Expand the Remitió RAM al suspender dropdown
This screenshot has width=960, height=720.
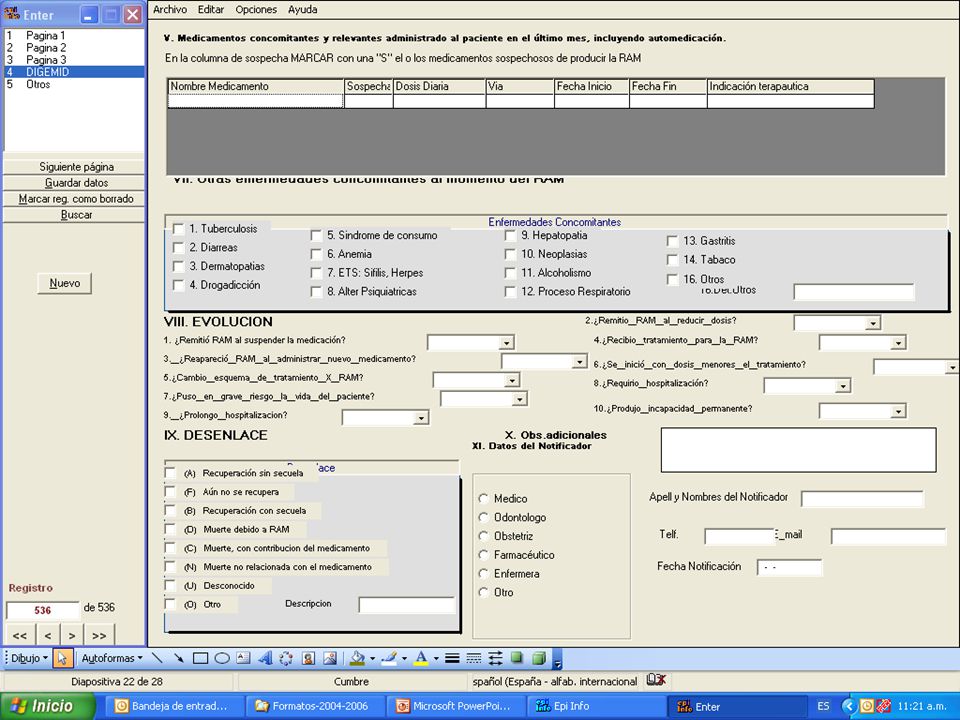506,343
